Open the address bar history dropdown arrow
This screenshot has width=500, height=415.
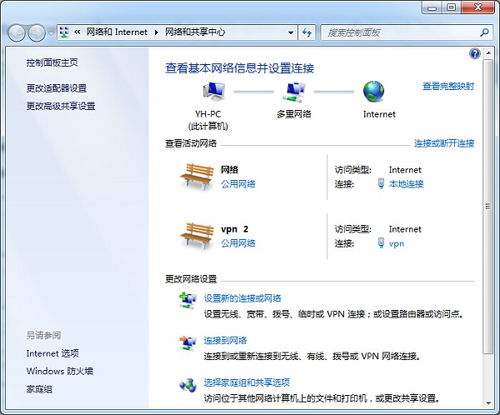[x=291, y=33]
